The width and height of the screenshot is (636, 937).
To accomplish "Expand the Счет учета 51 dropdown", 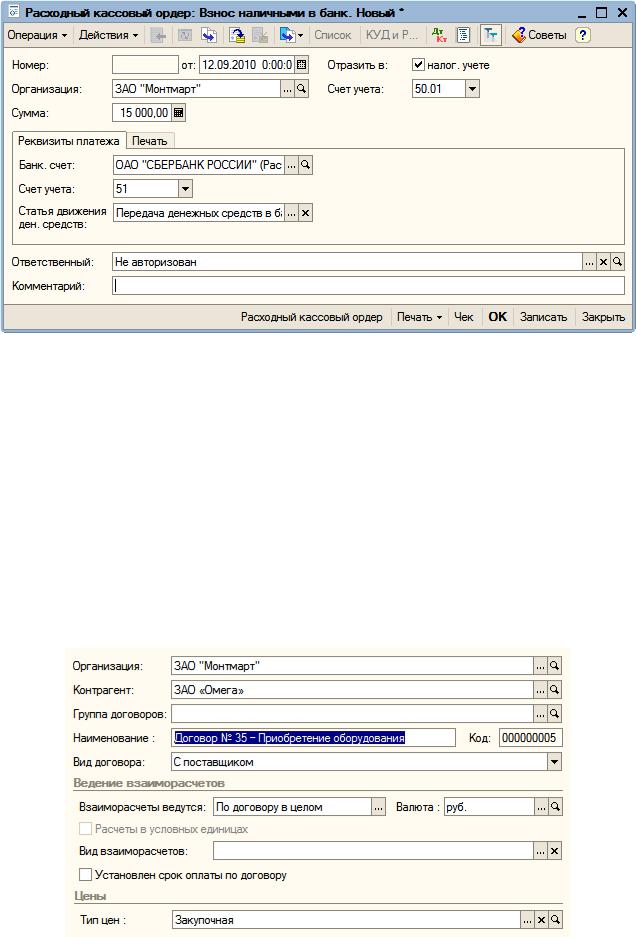I will click(185, 189).
